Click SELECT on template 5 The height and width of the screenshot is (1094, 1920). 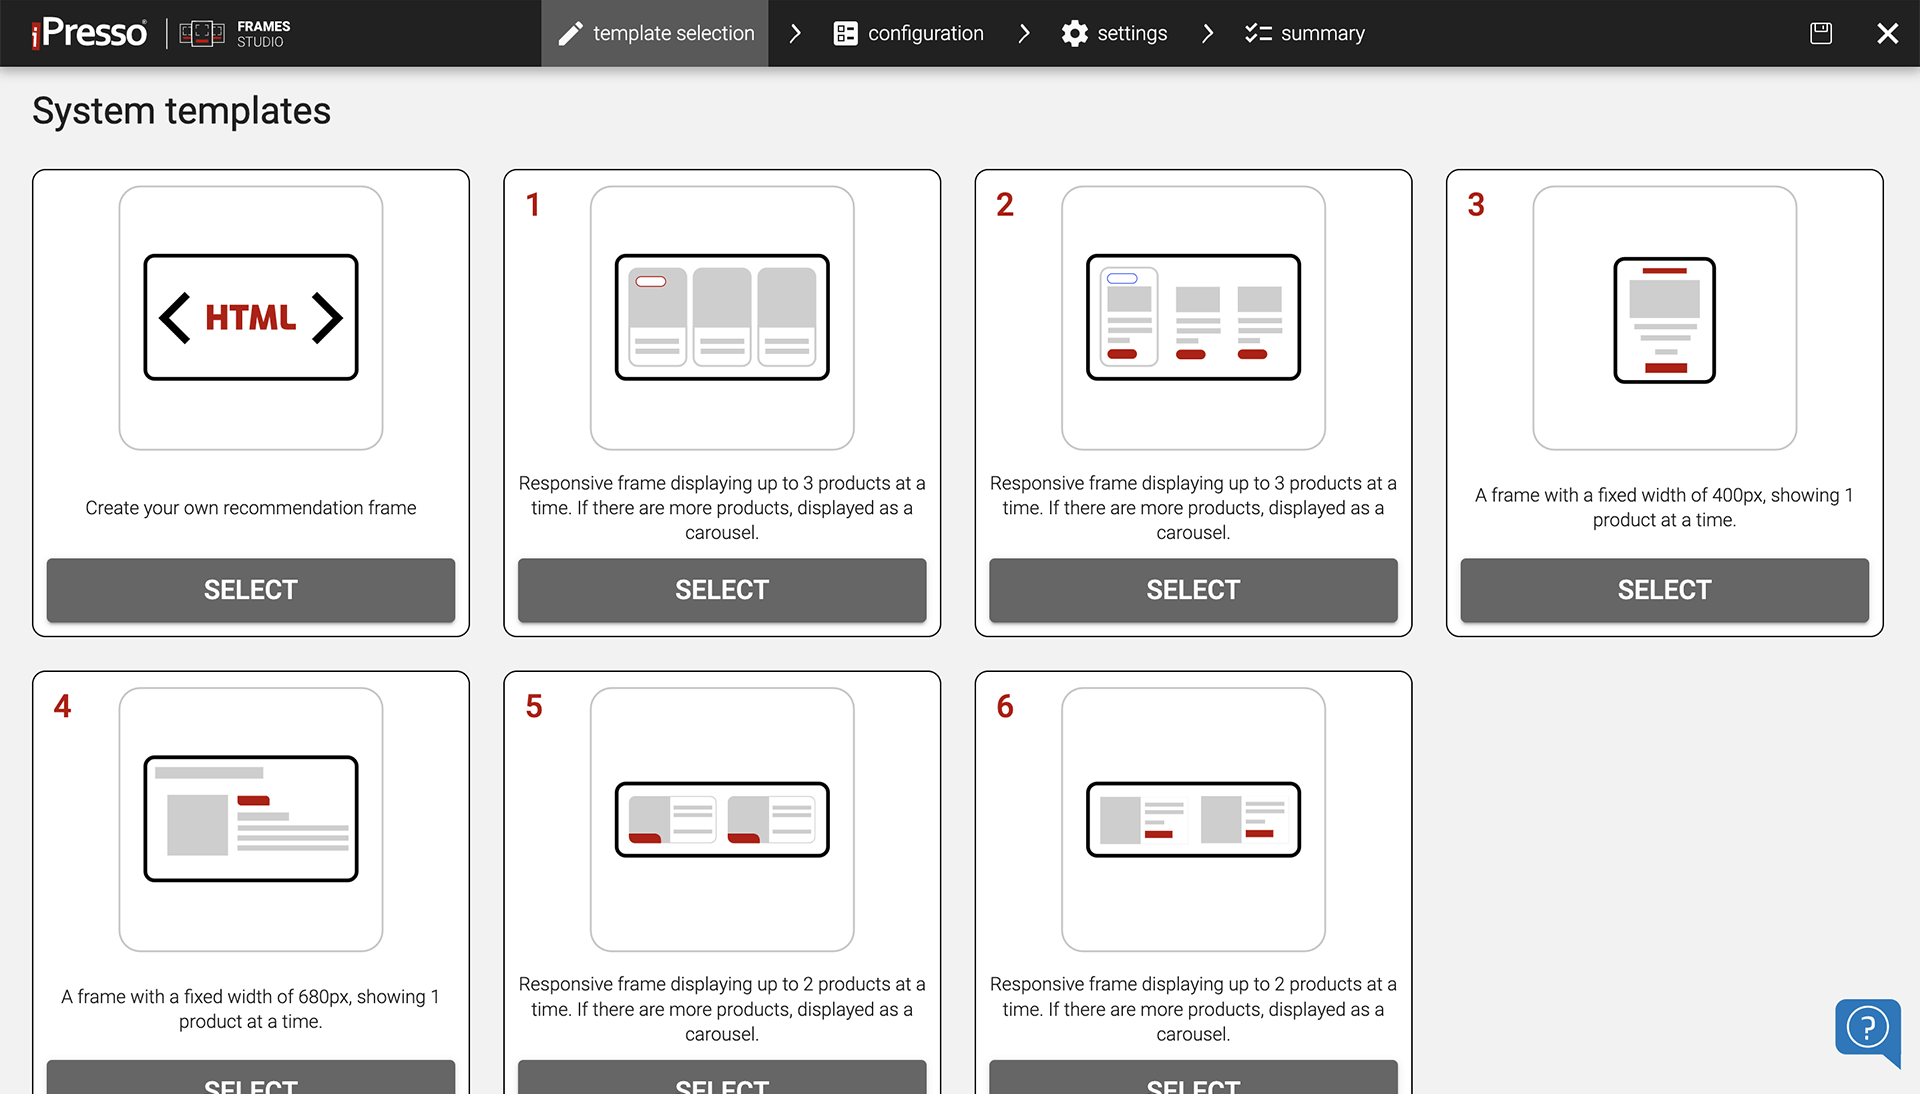coord(721,1087)
